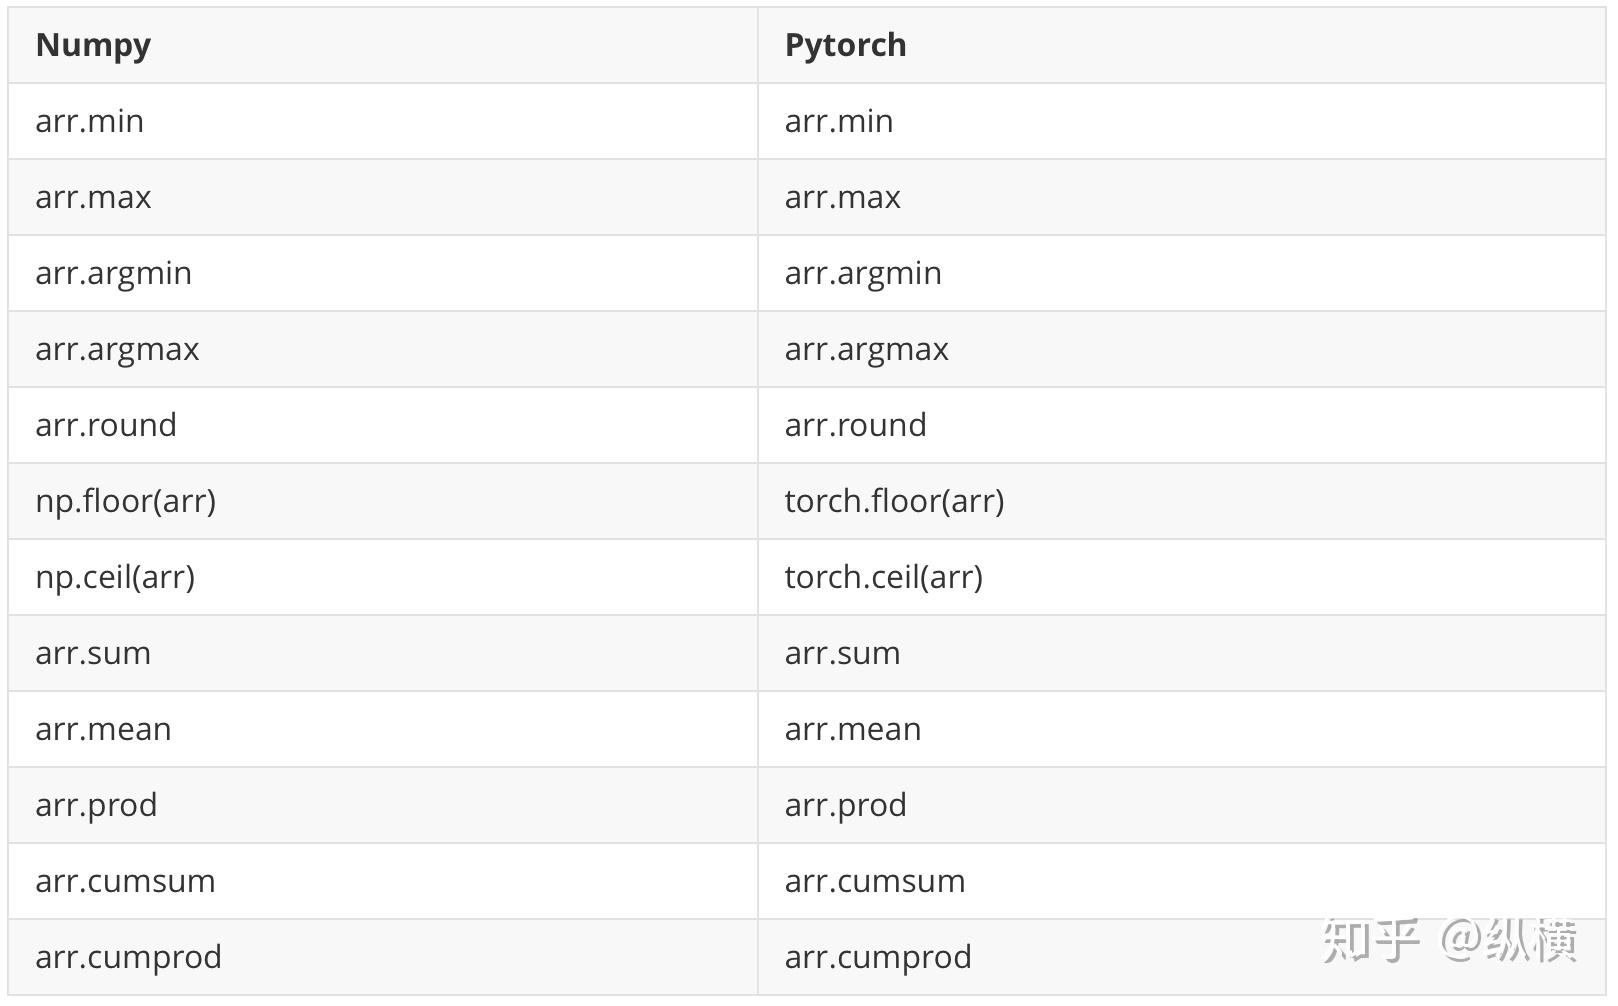
Task: Click arr.mean in the Pytorch column
Action: (x=852, y=729)
